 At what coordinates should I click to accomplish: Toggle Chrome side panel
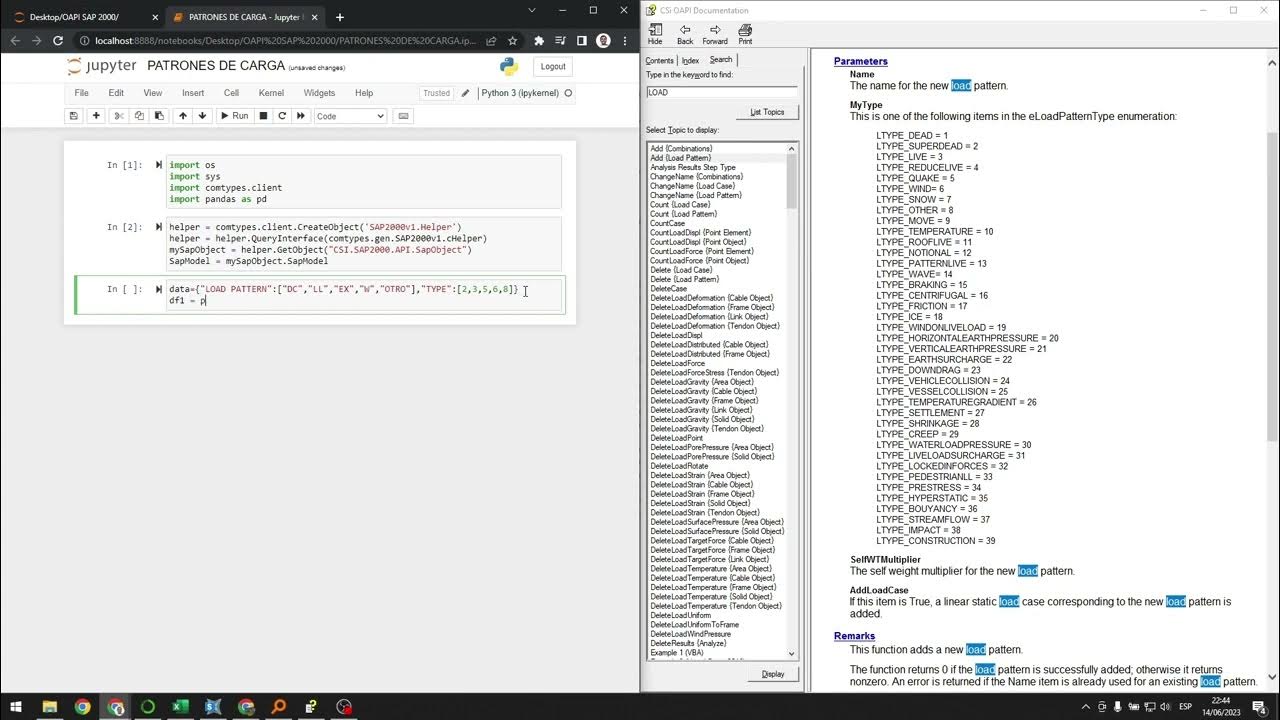[x=582, y=41]
